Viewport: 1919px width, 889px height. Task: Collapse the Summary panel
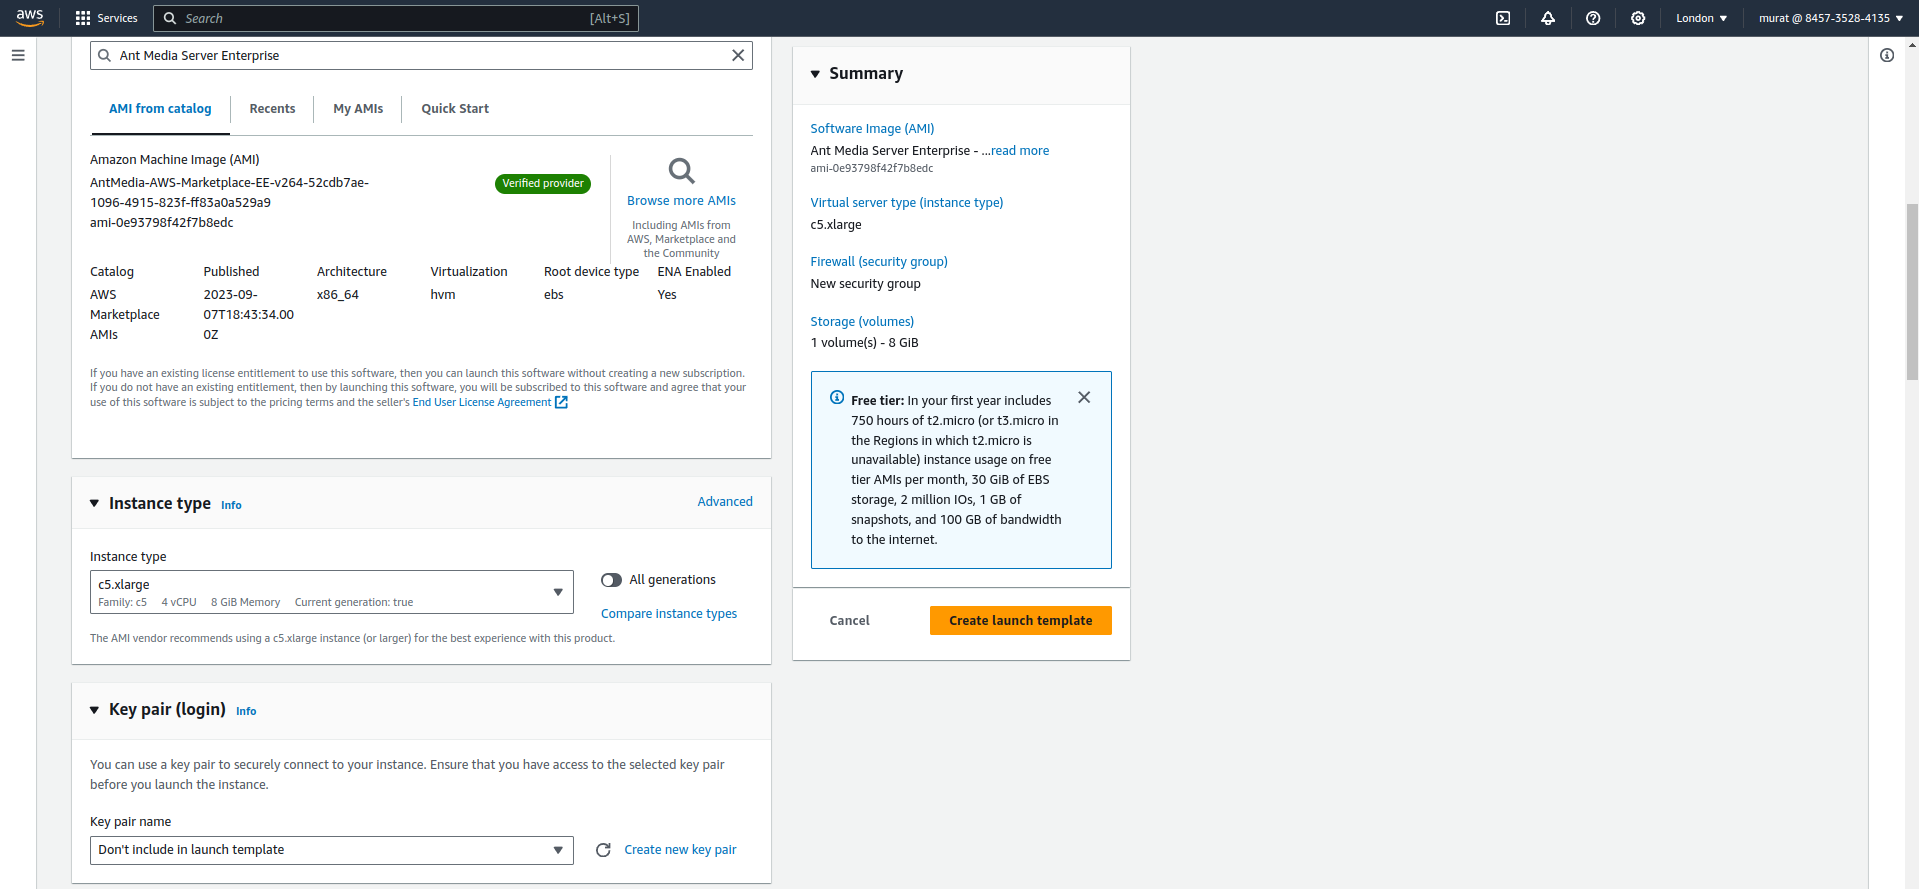(815, 74)
